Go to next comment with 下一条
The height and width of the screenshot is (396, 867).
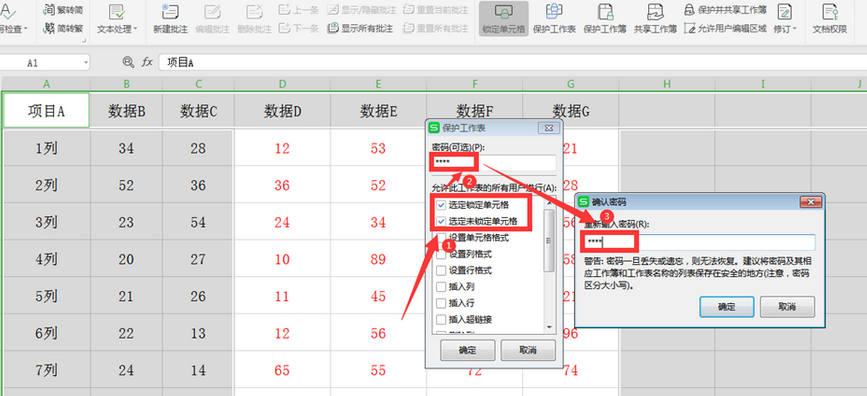[299, 28]
